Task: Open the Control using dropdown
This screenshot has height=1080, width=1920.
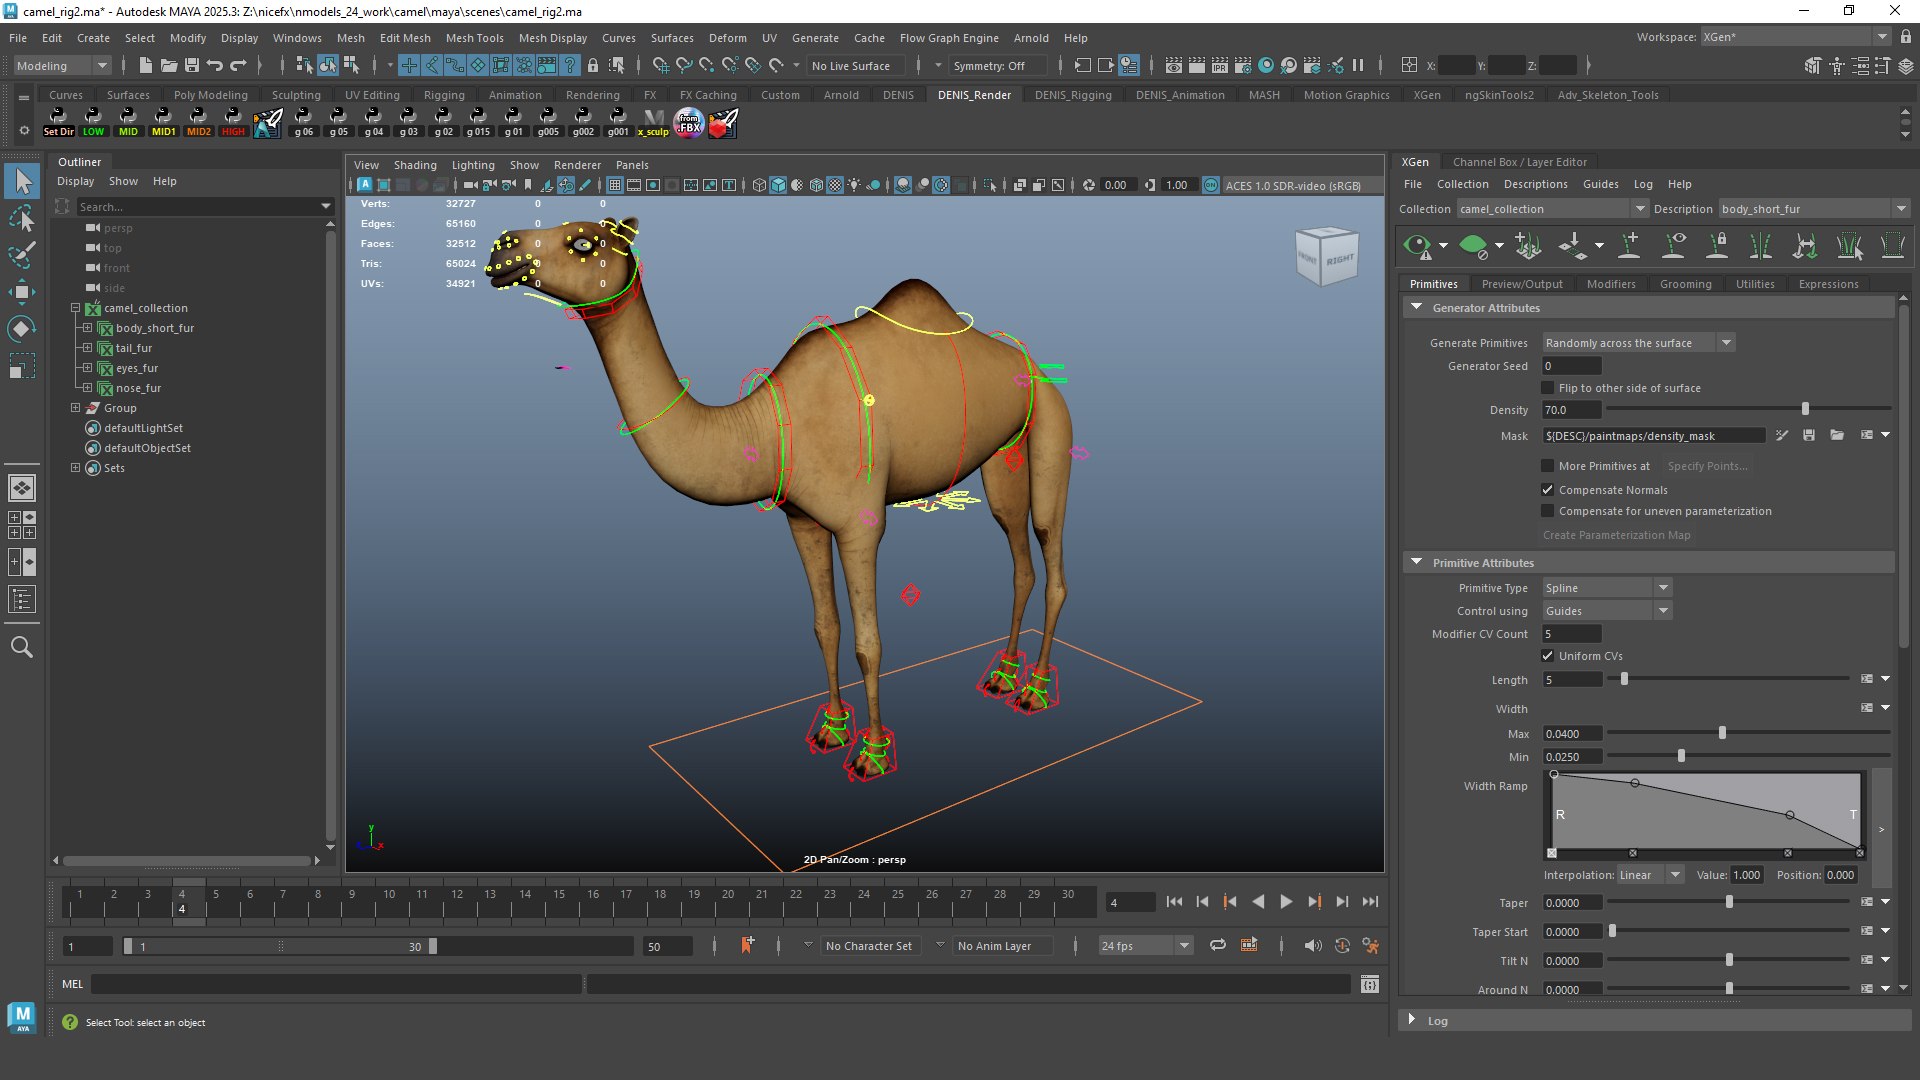Action: click(1606, 611)
